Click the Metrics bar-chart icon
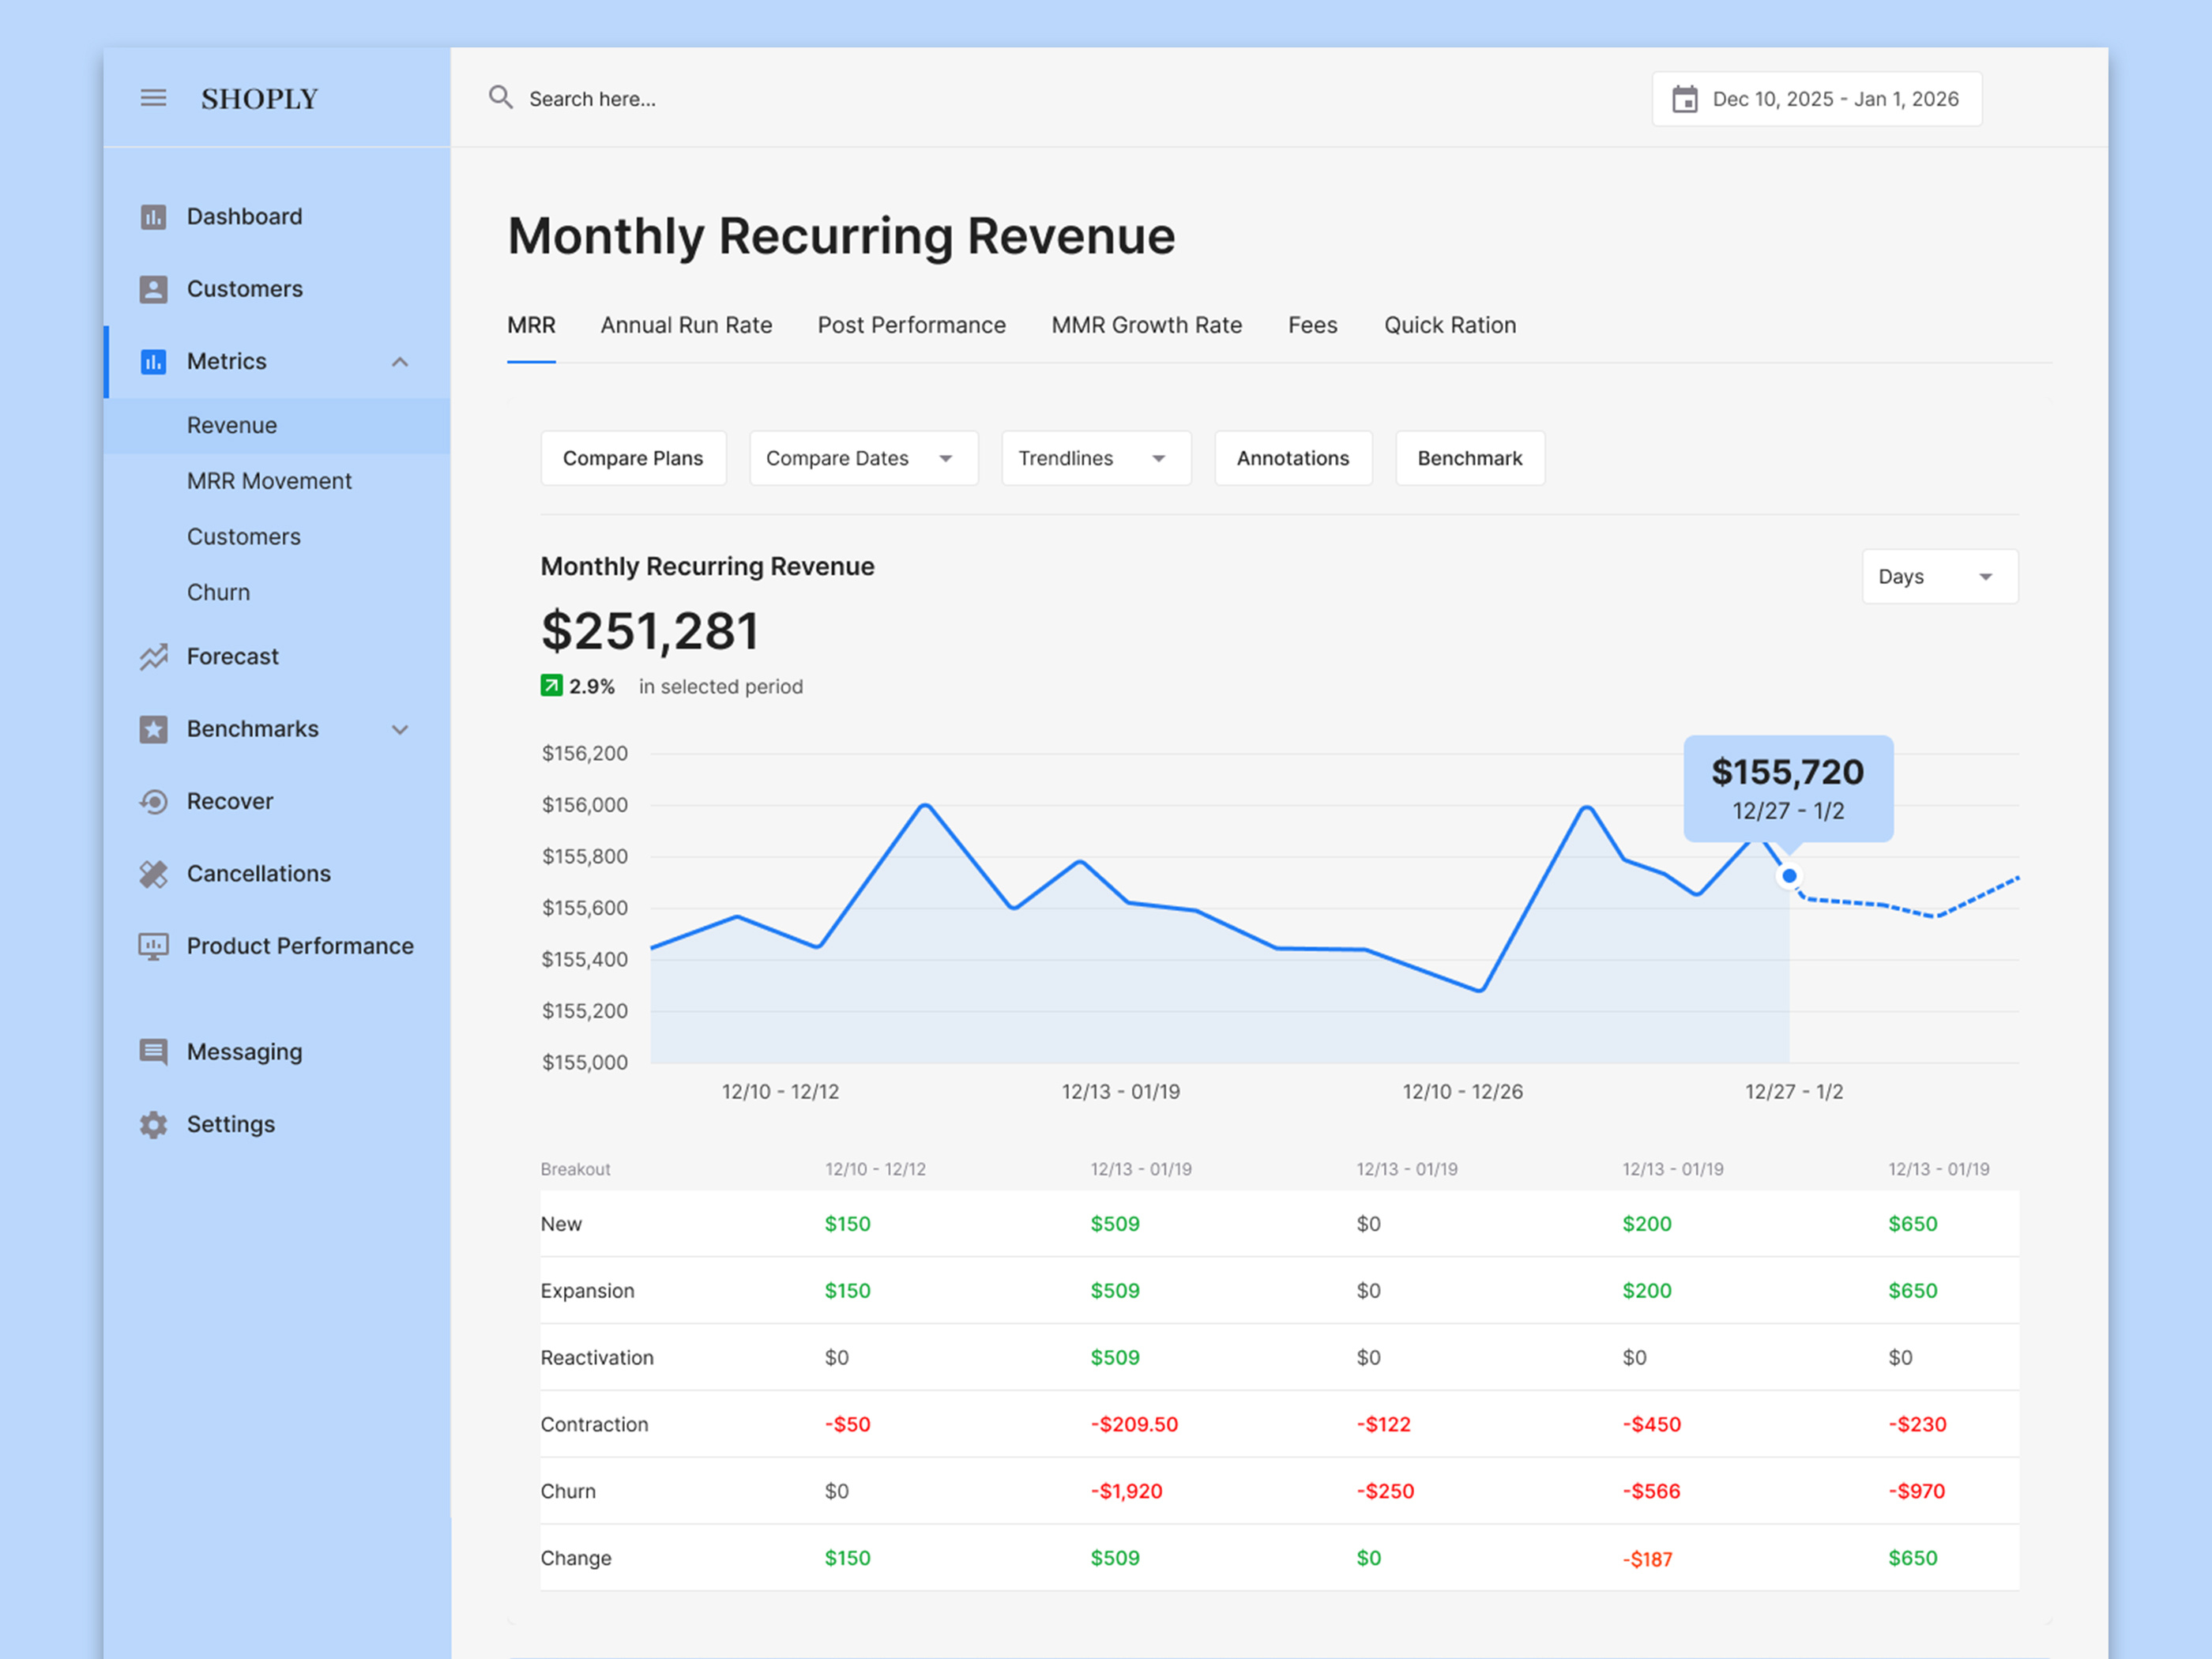The width and height of the screenshot is (2212, 1659). pos(153,361)
